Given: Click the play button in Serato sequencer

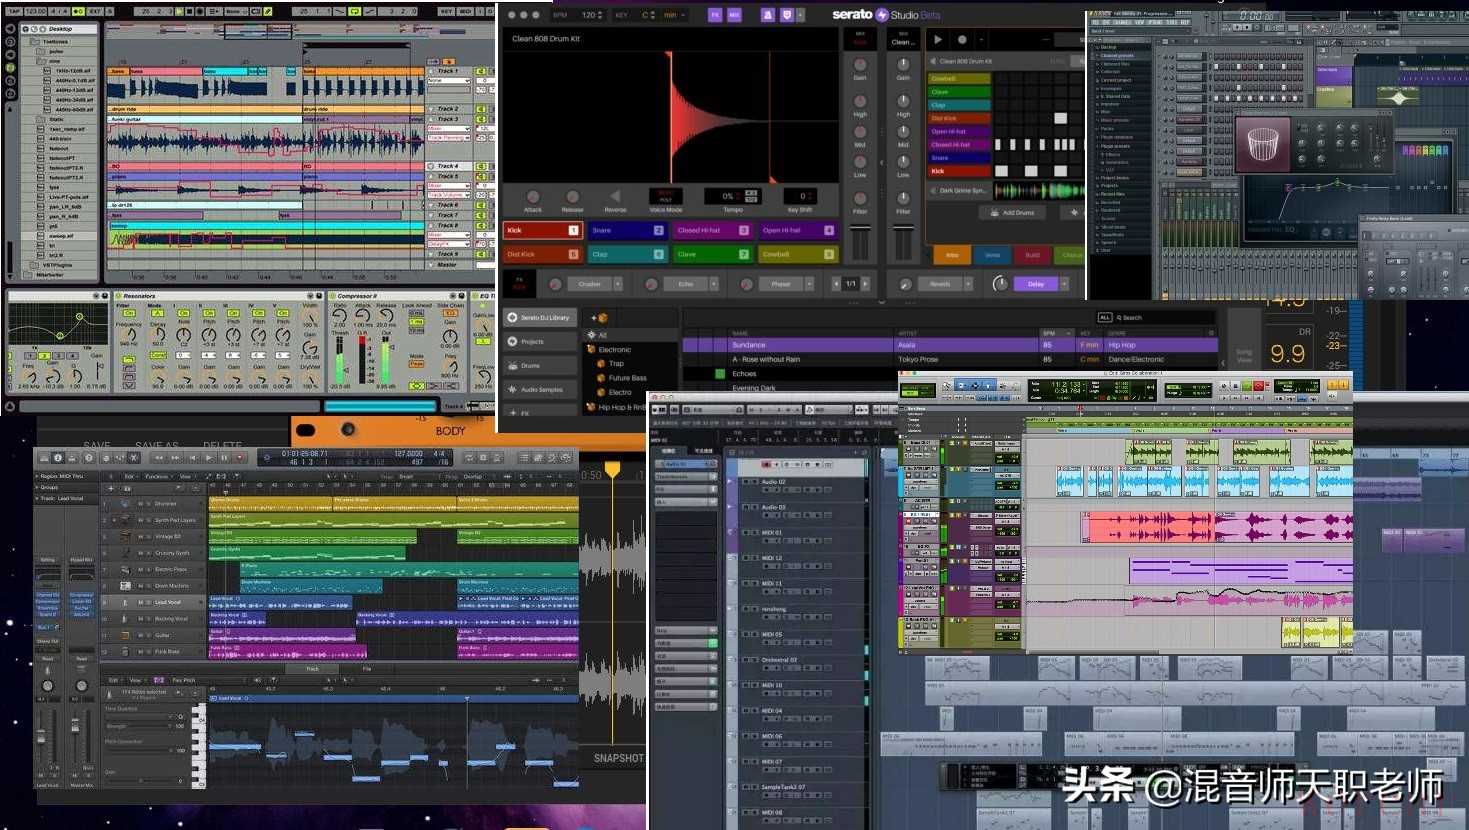Looking at the screenshot, I should tap(937, 40).
